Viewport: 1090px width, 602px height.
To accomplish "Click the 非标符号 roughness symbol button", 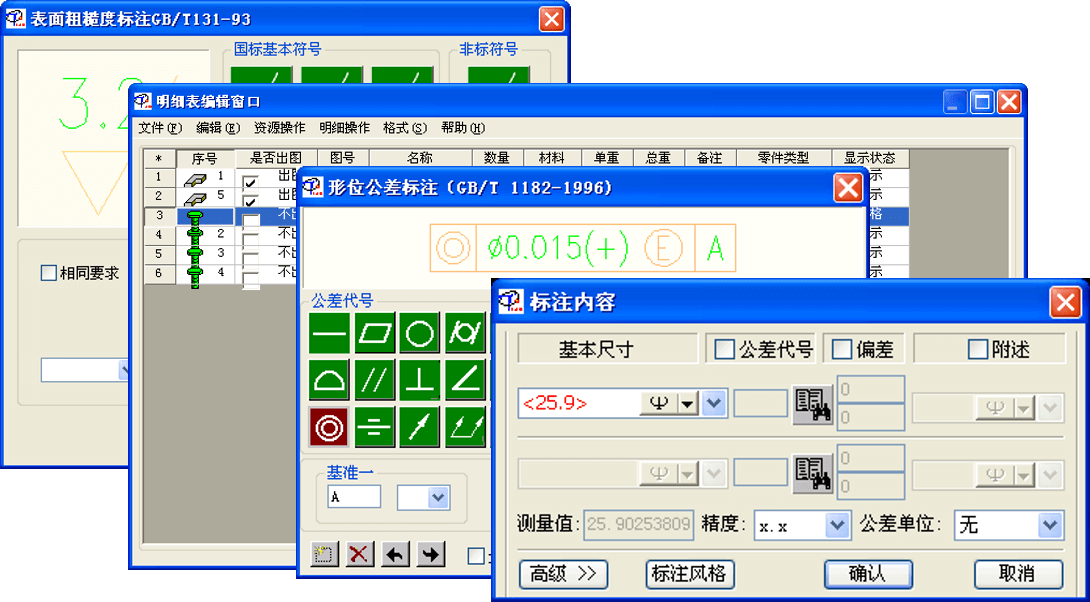I will 498,75.
